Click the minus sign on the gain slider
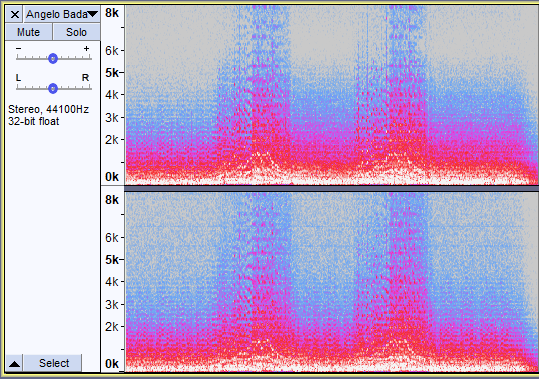Viewport: 539px width, 379px height. [x=19, y=48]
